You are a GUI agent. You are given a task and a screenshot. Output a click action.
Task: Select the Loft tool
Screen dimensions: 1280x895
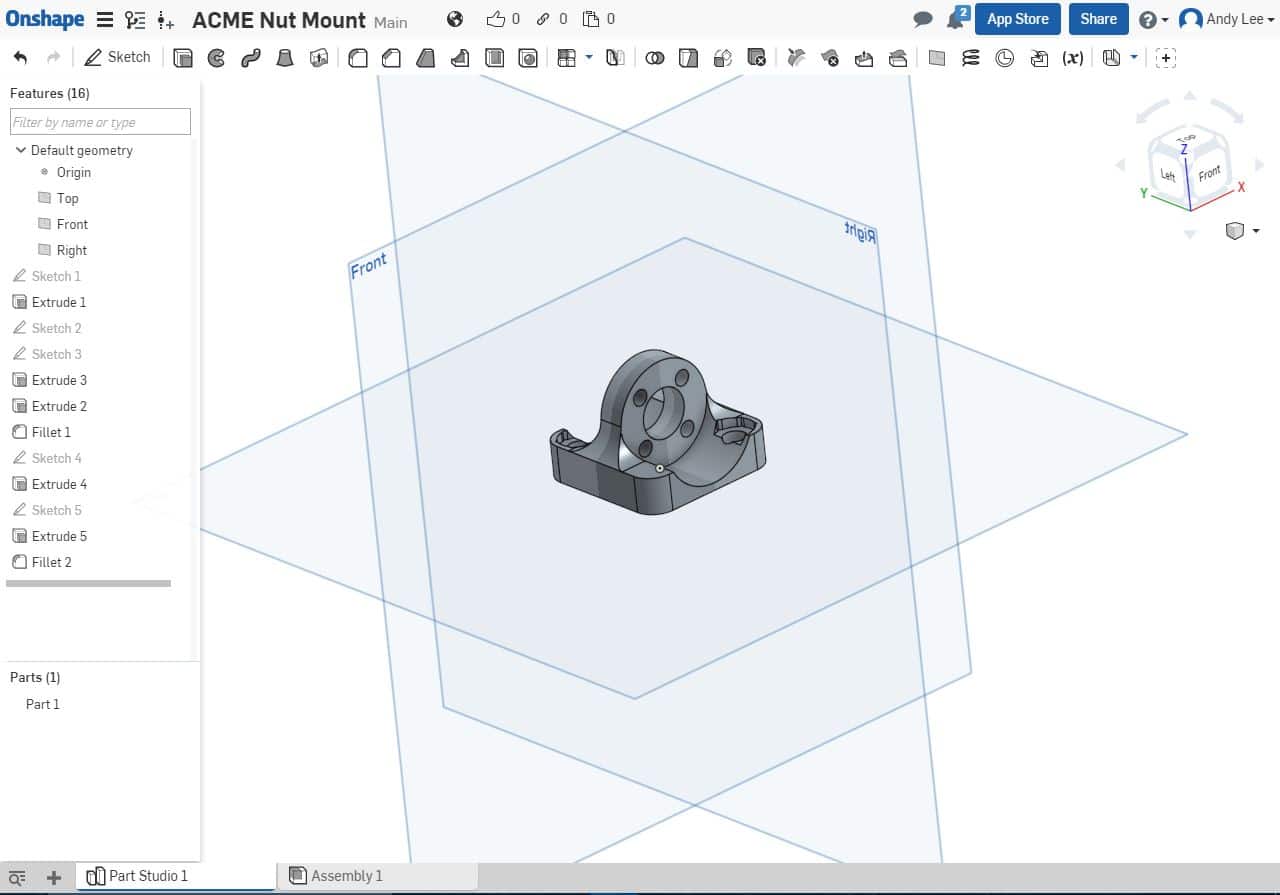285,58
